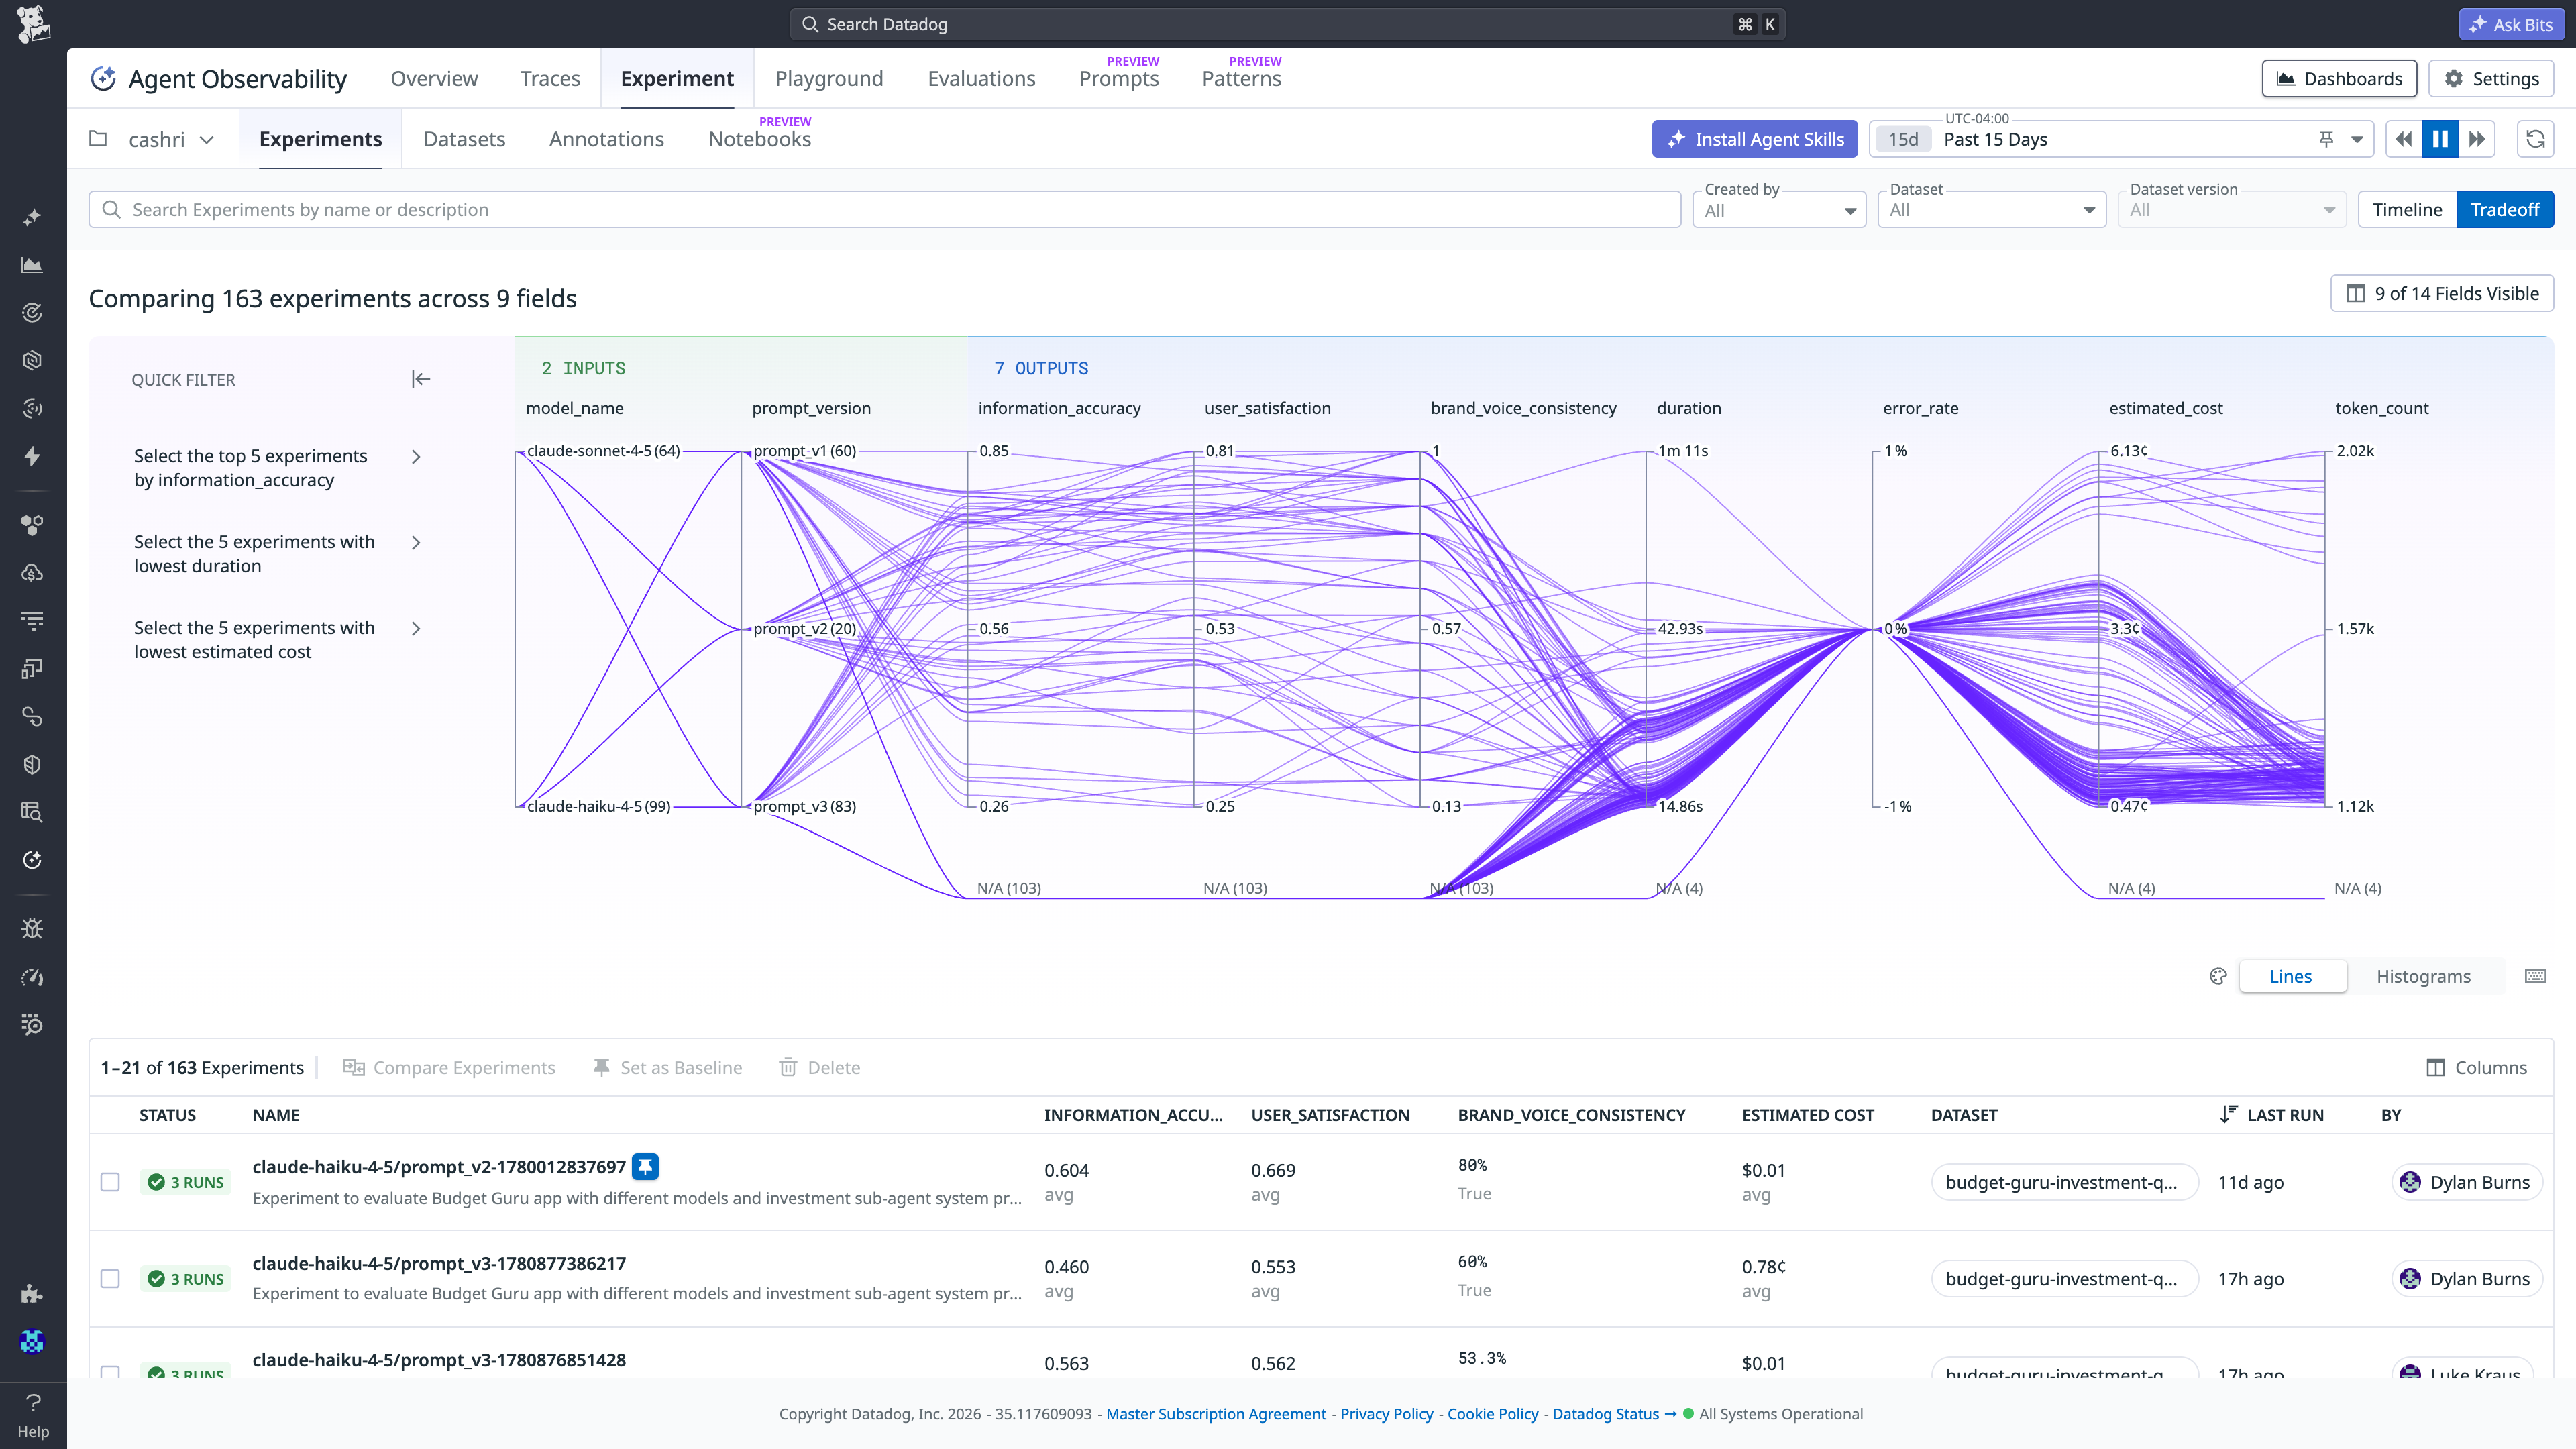Switch to the Playground tab
This screenshot has width=2576, height=1449.
point(829,78)
